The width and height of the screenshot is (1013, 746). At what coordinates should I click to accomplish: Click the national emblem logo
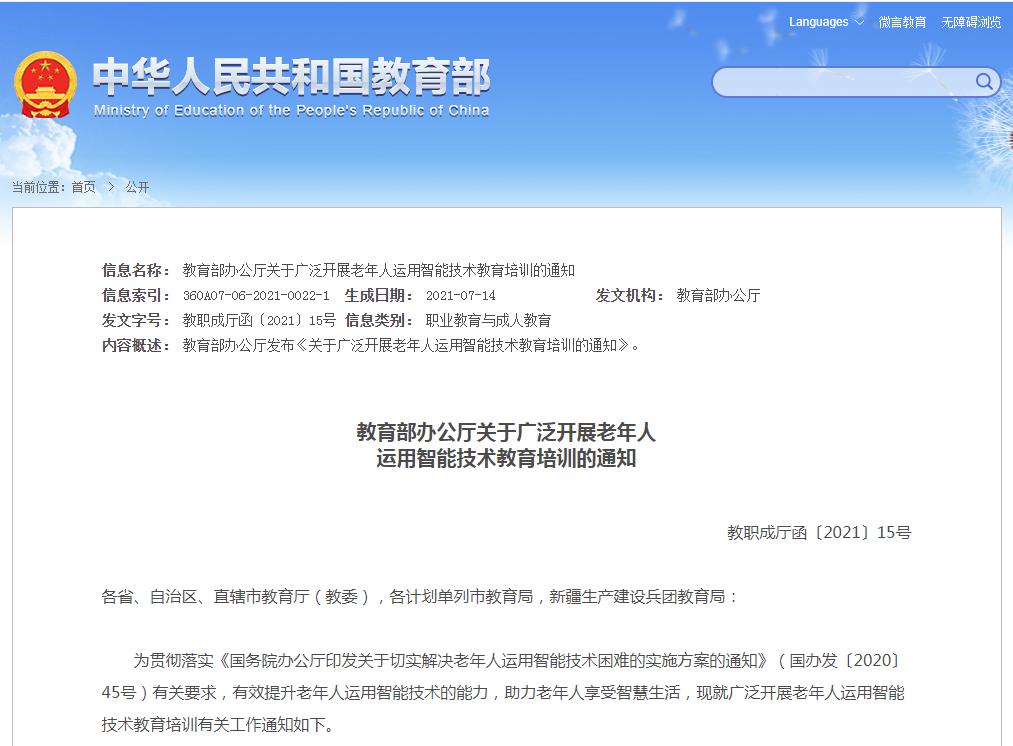(45, 85)
